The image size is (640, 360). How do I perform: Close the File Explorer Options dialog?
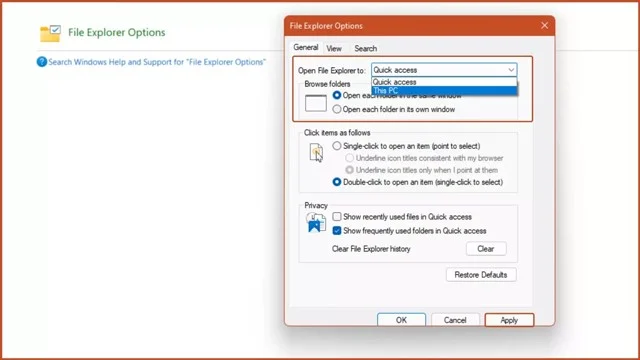click(544, 25)
